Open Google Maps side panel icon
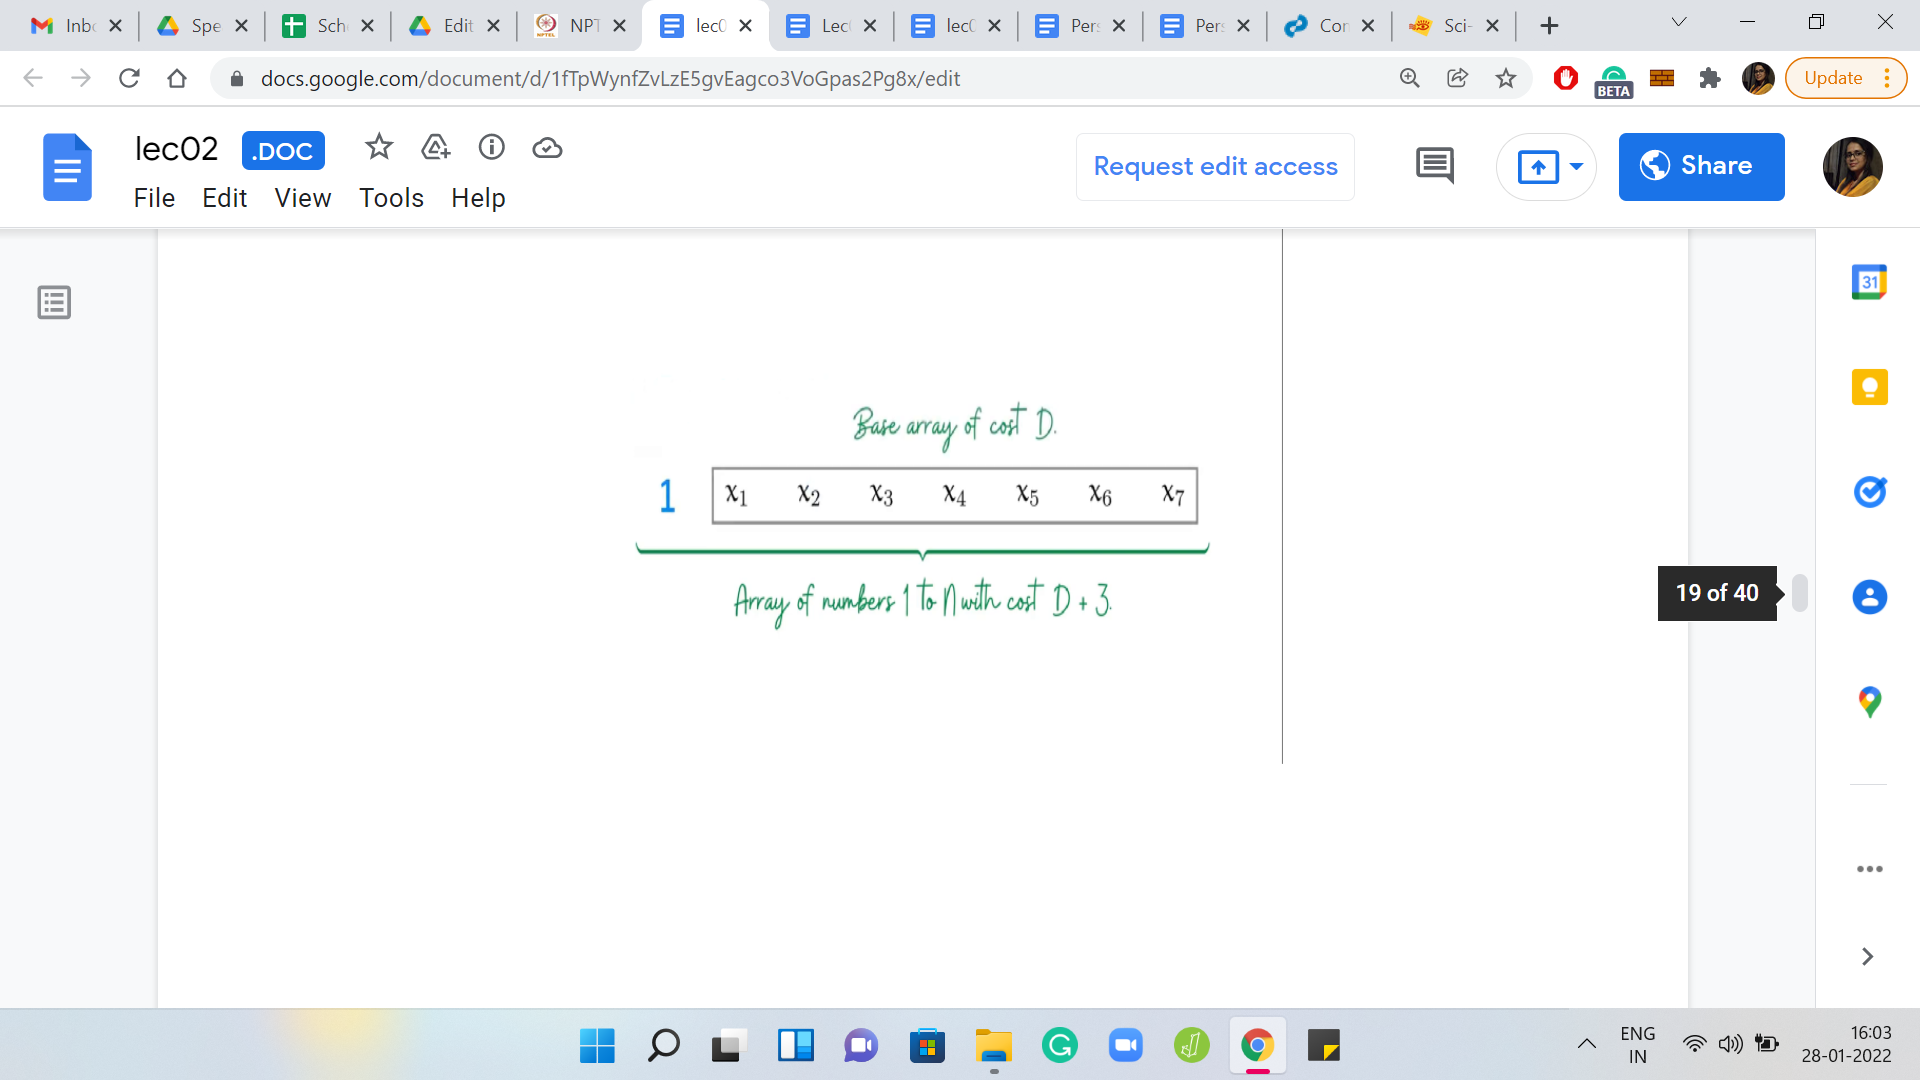Image resolution: width=1920 pixels, height=1080 pixels. pos(1868,702)
